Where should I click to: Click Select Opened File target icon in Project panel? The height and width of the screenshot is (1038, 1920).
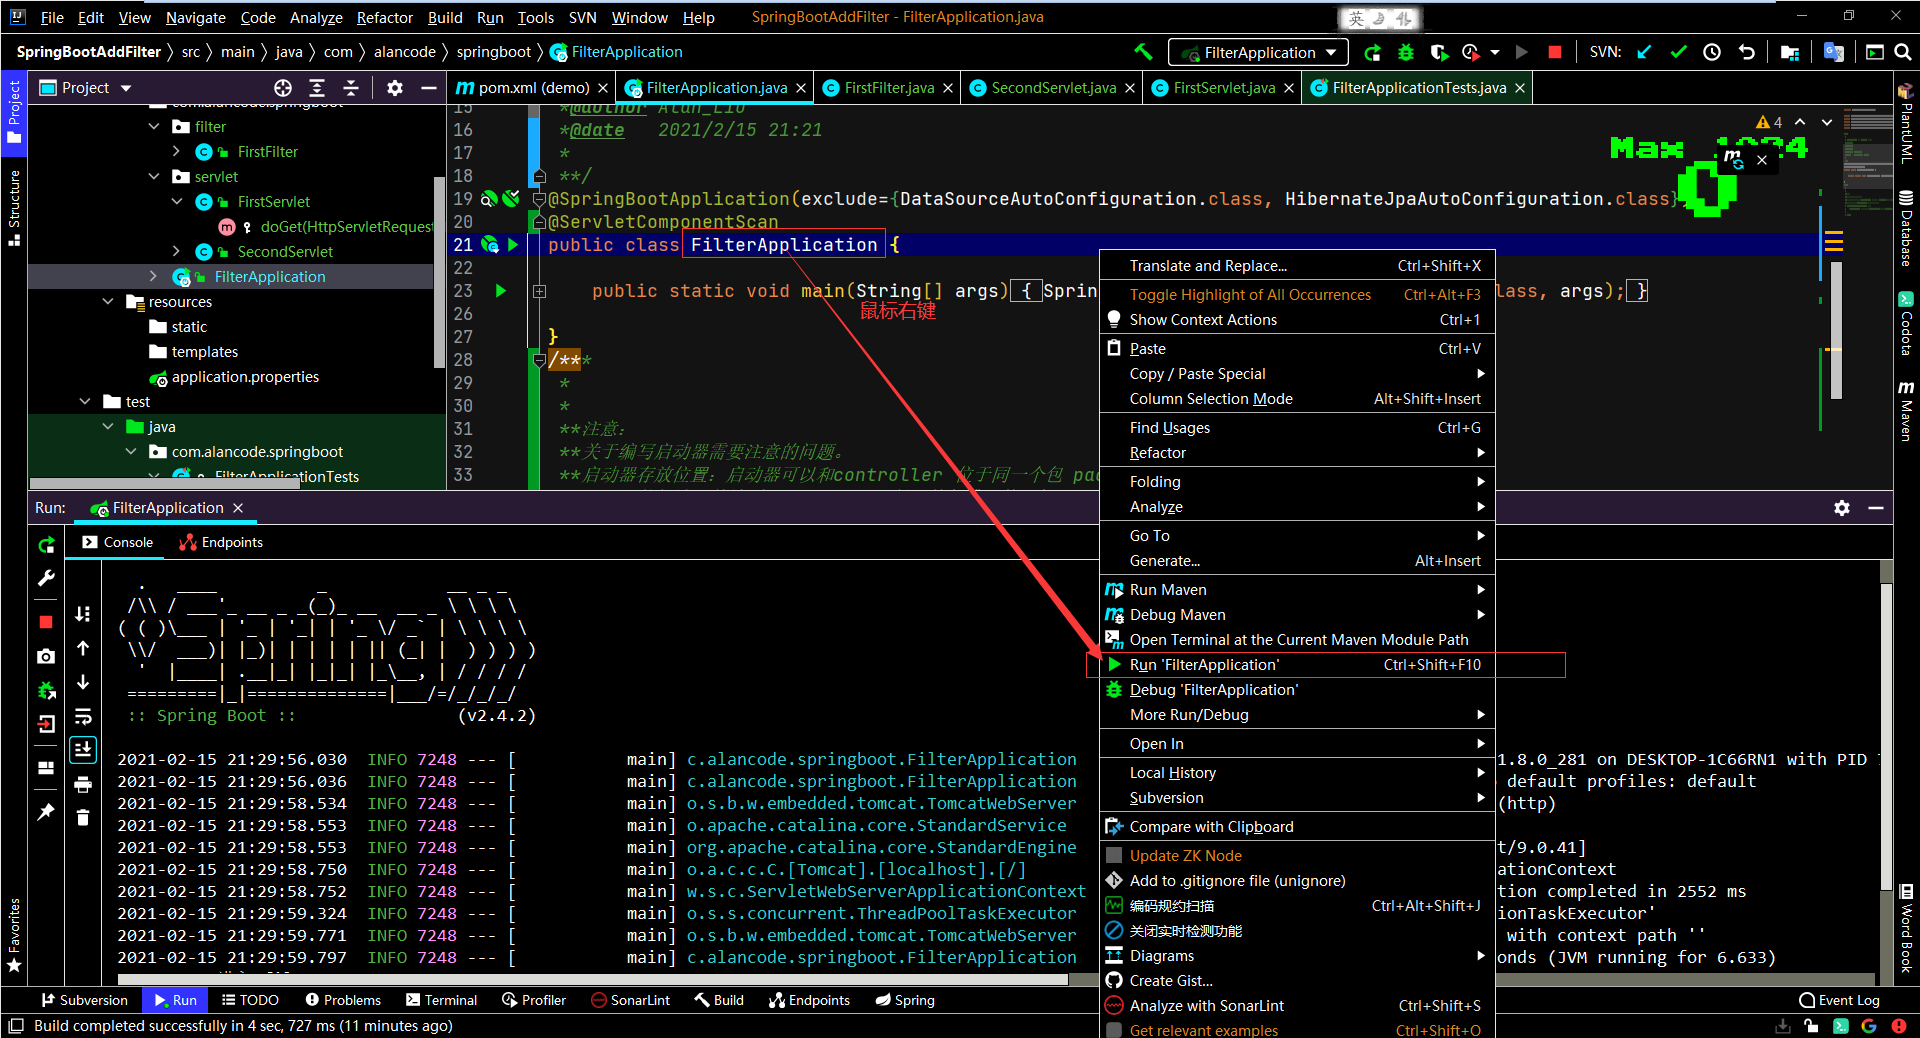click(x=283, y=88)
